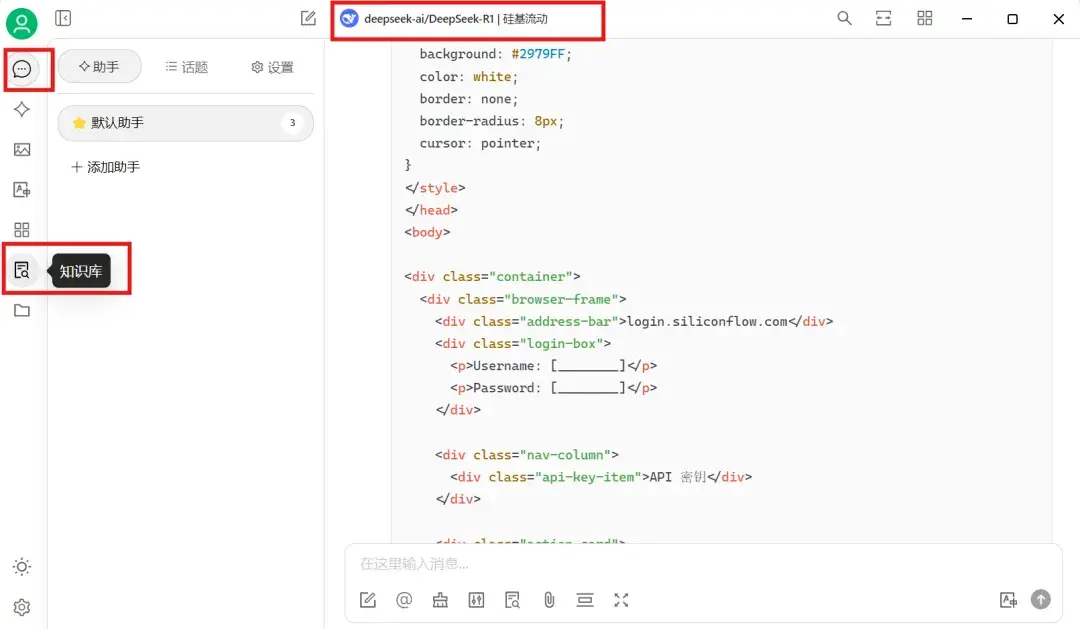Select the 默认助手 assistant
This screenshot has height=629, width=1080.
(x=185, y=123)
